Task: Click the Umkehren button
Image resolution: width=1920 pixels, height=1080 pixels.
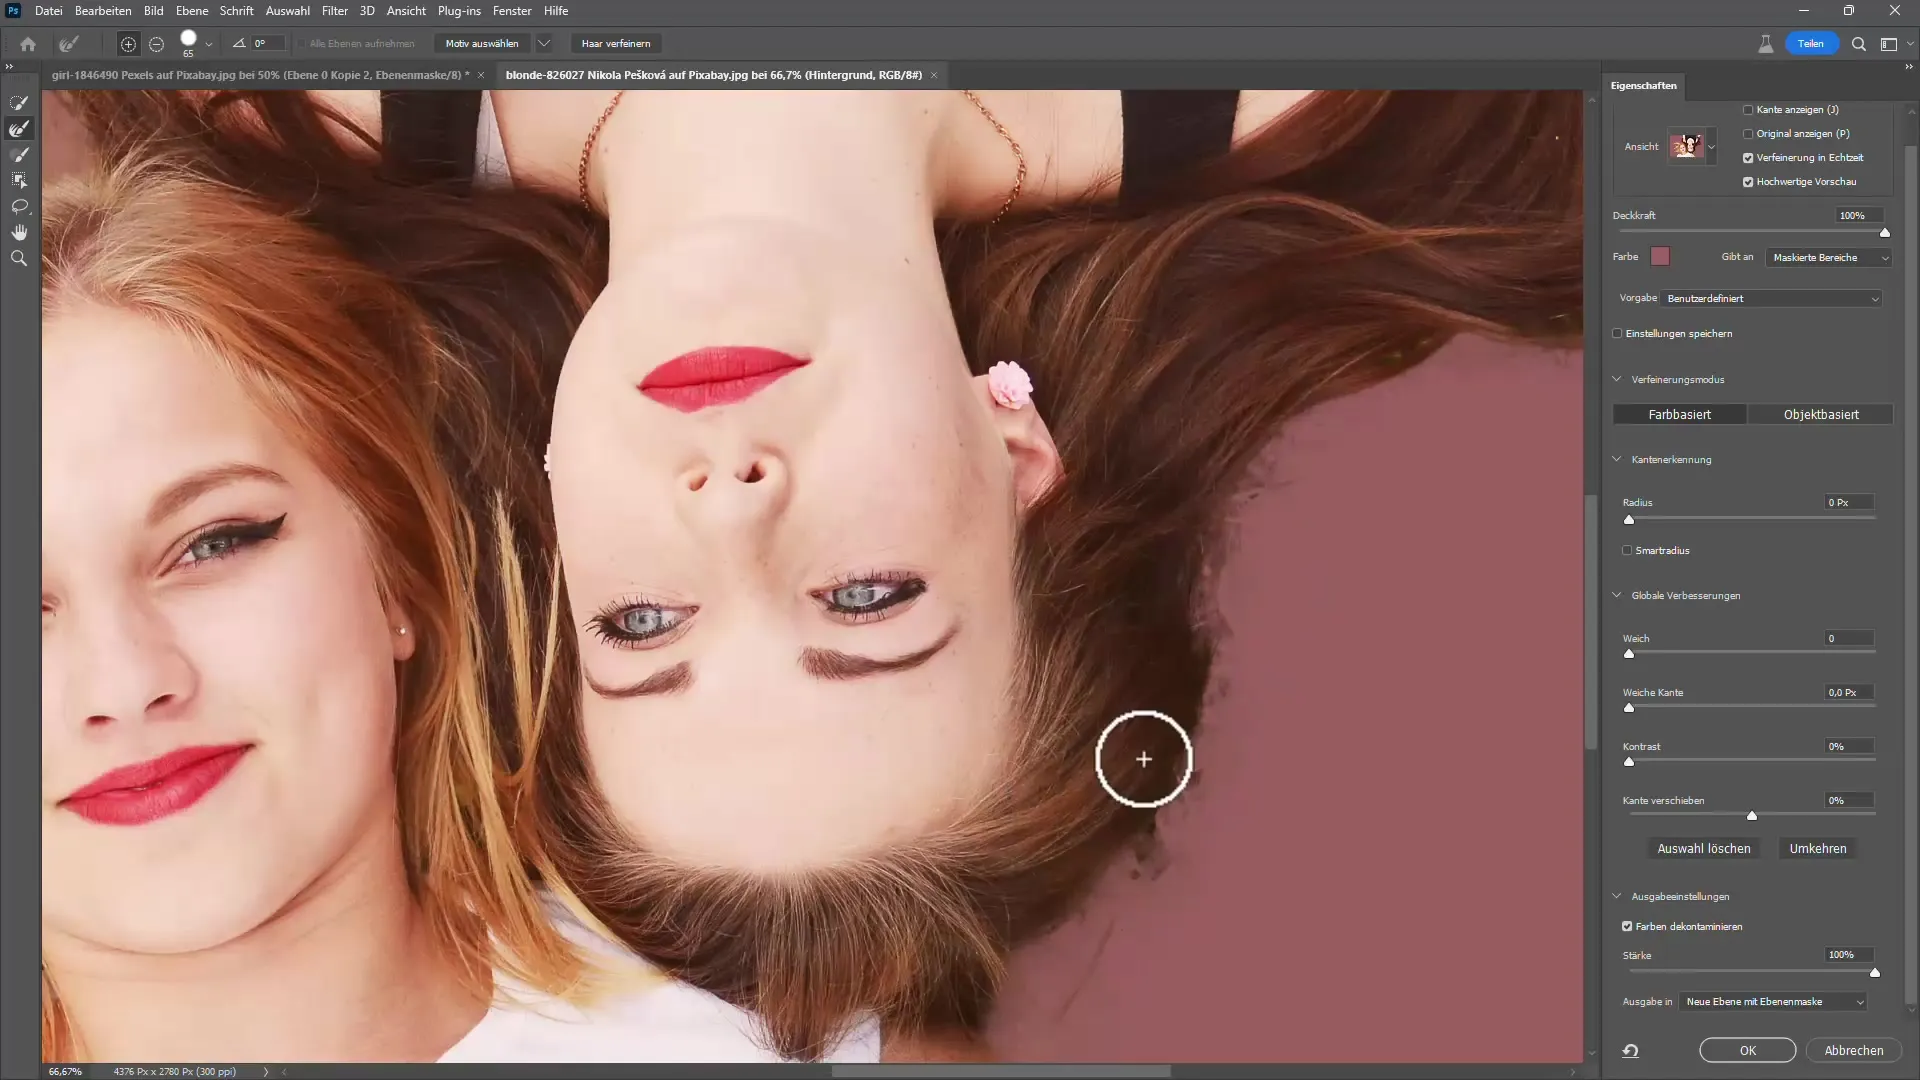Action: [x=1818, y=849]
